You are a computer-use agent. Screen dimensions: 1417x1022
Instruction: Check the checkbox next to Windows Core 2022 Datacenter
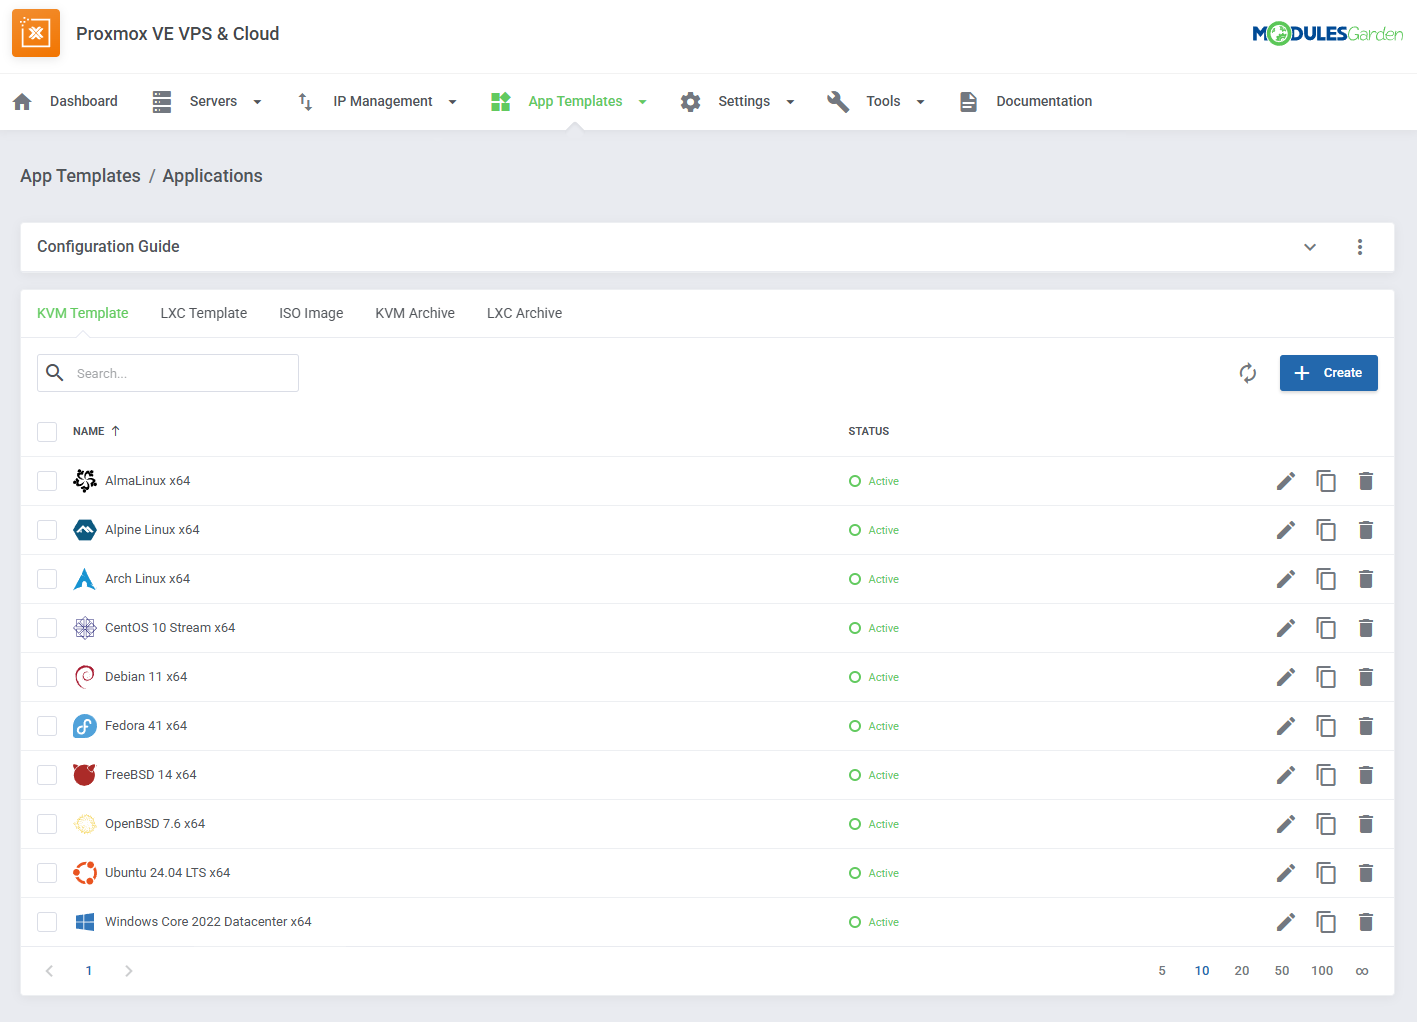click(x=47, y=921)
